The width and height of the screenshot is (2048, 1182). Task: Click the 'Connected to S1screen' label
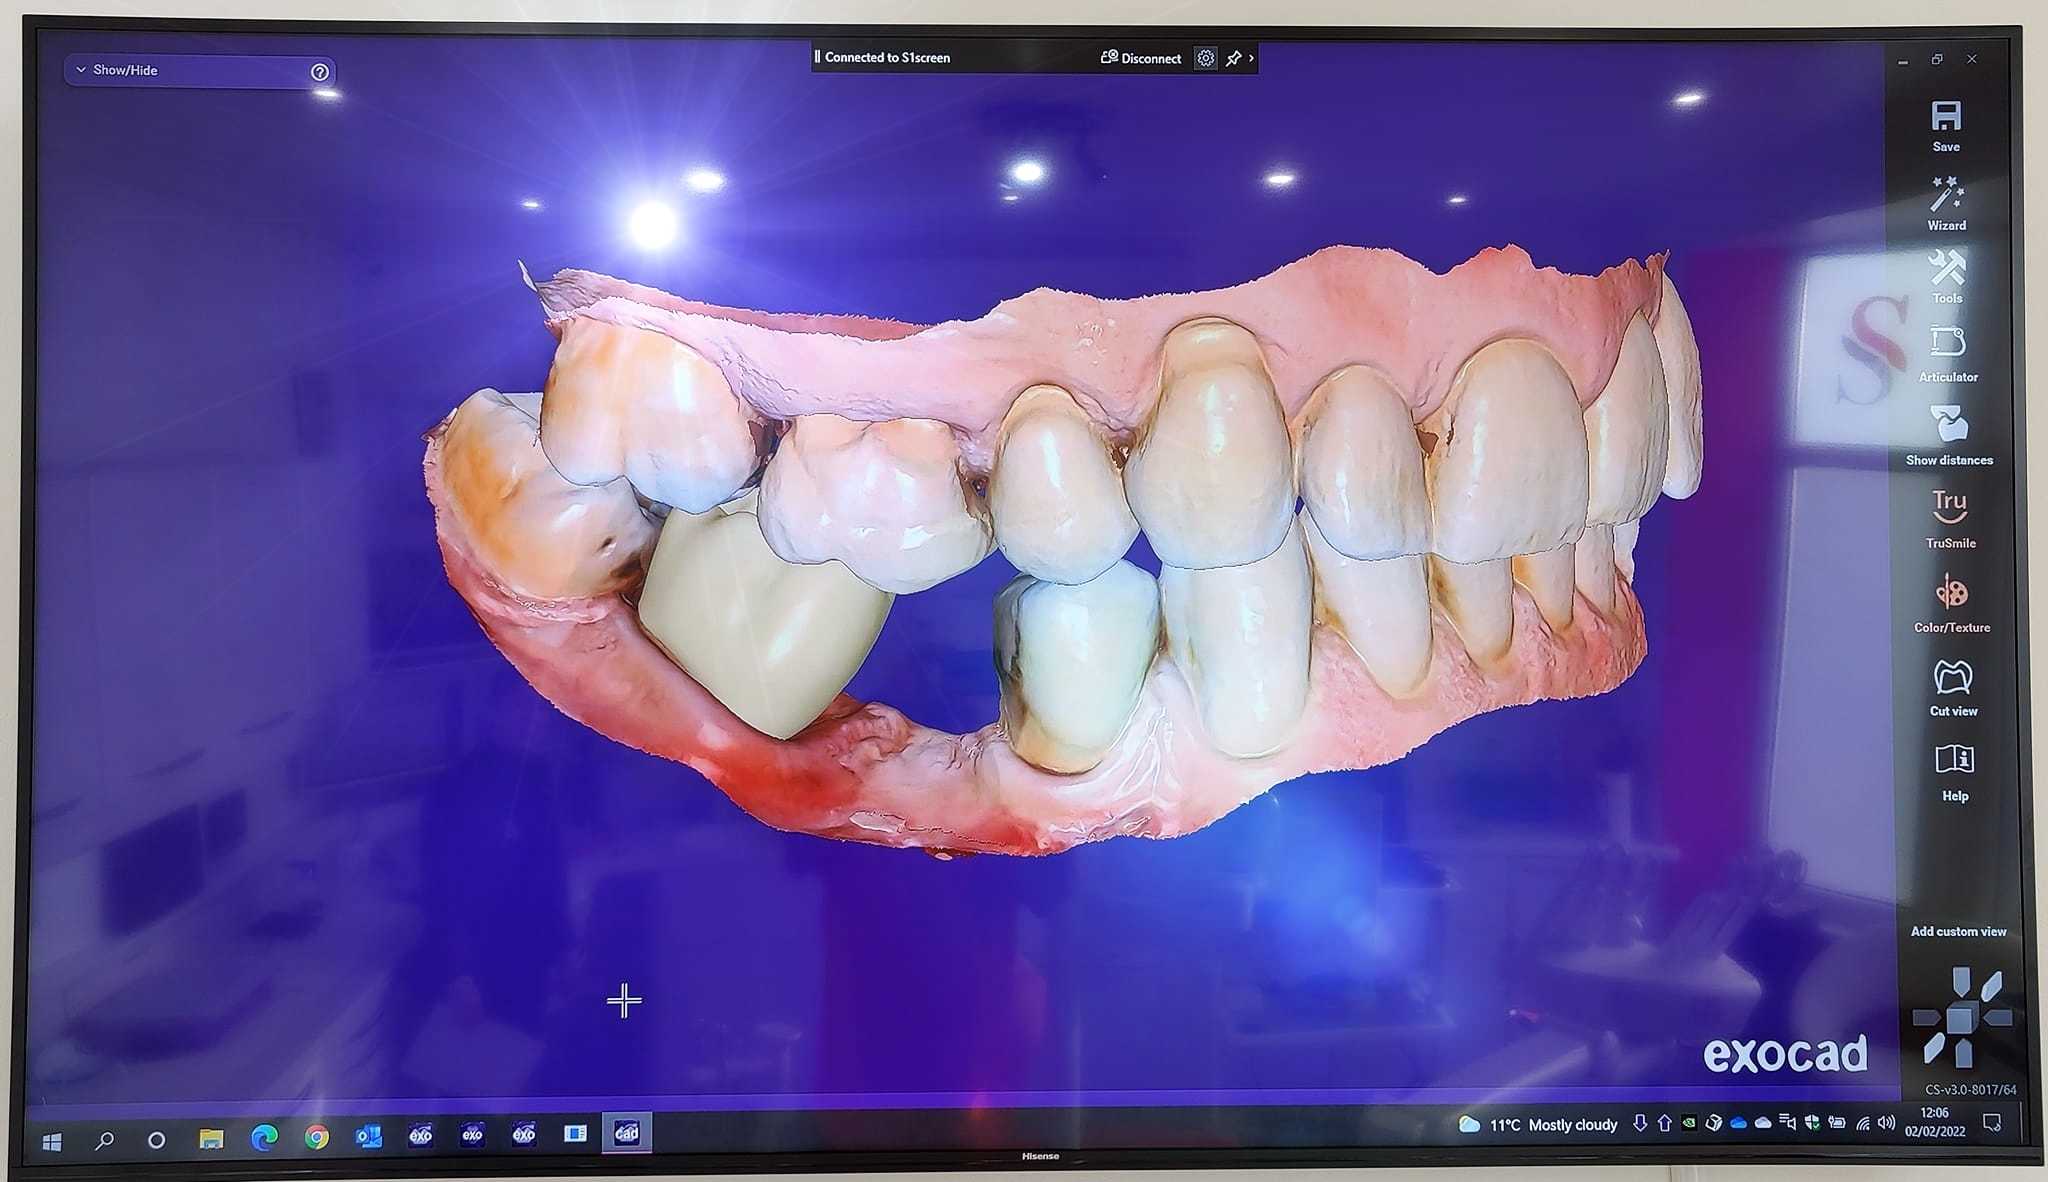[887, 58]
